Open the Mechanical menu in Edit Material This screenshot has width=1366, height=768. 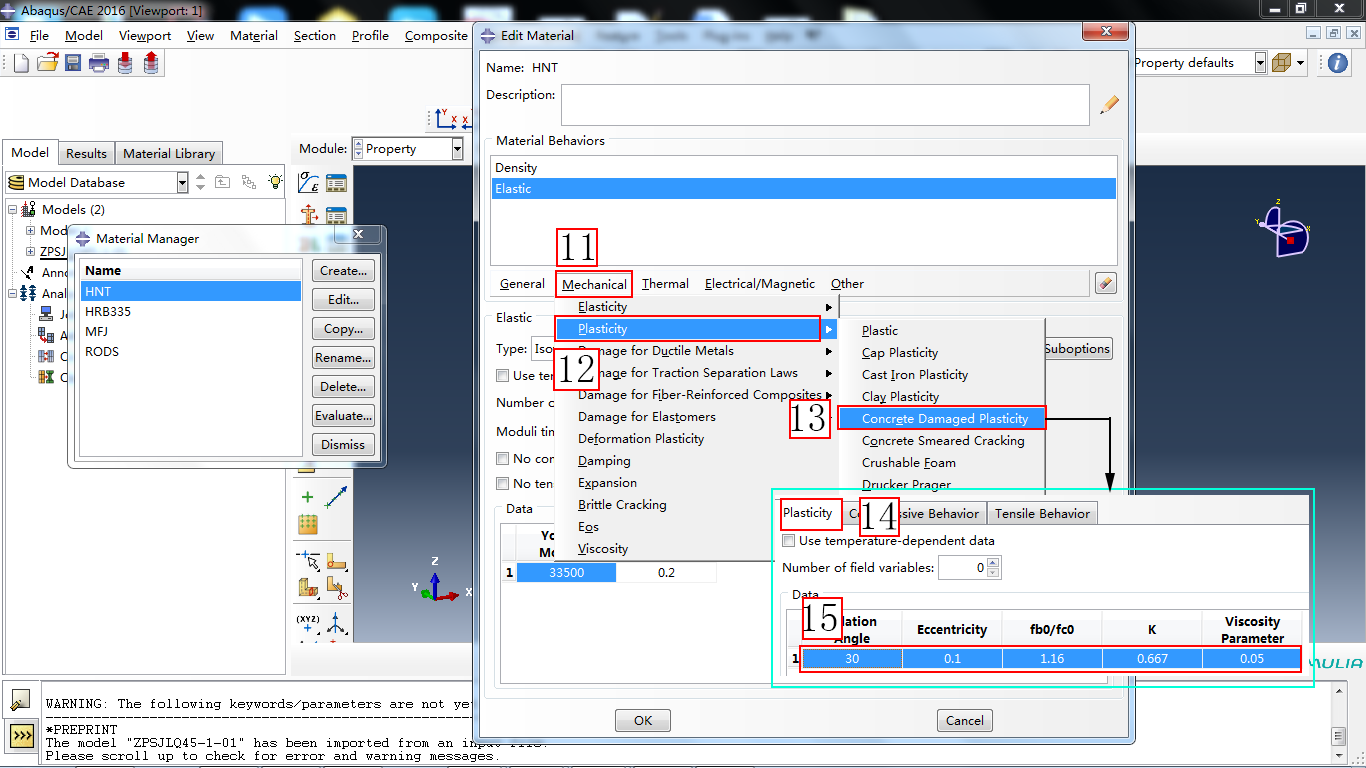(594, 284)
